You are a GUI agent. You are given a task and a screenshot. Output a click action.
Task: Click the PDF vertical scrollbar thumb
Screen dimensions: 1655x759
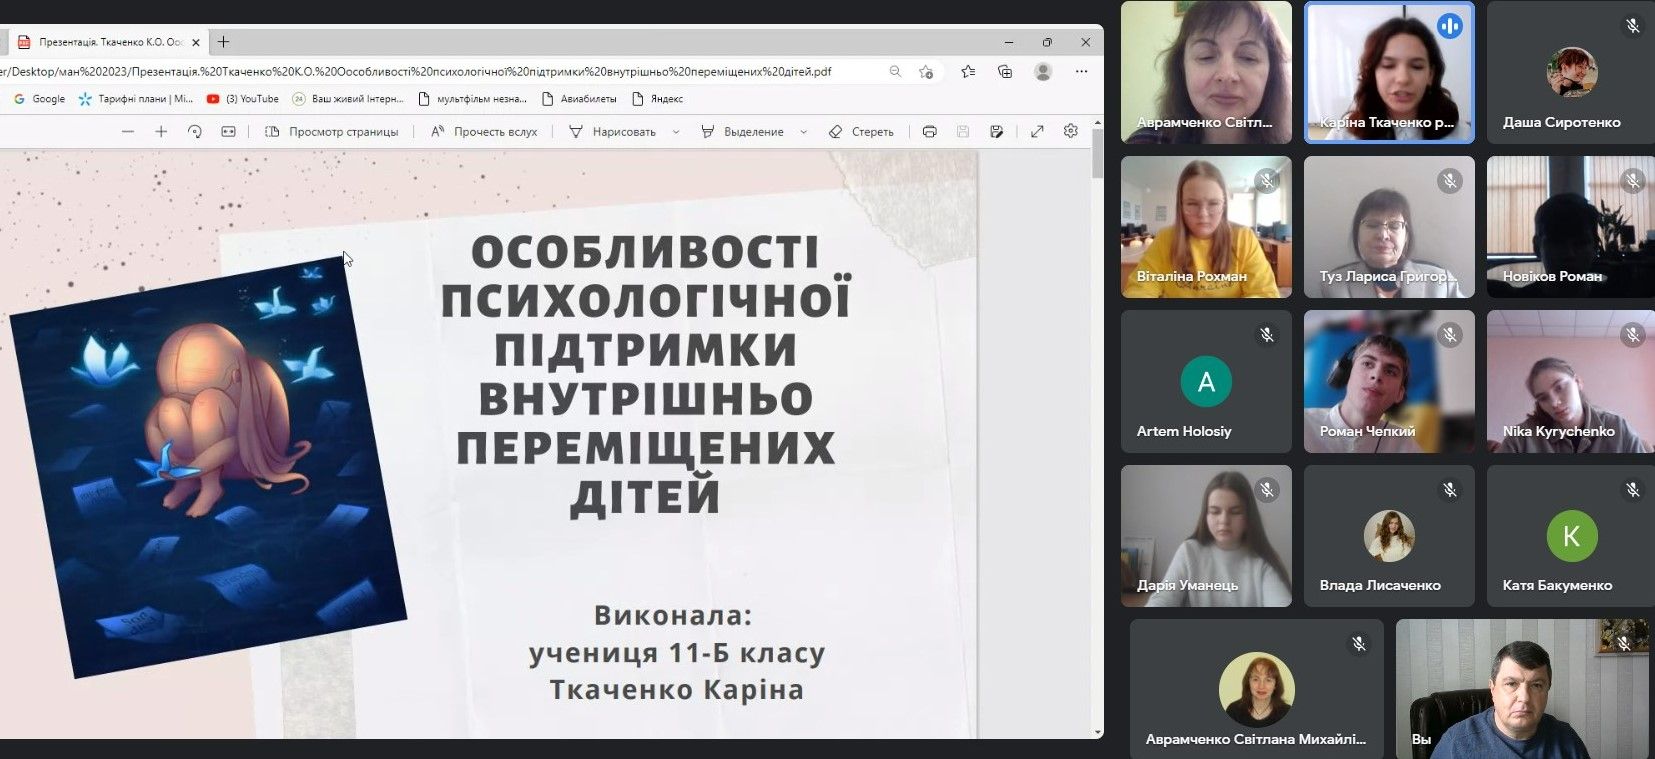coord(1097,154)
